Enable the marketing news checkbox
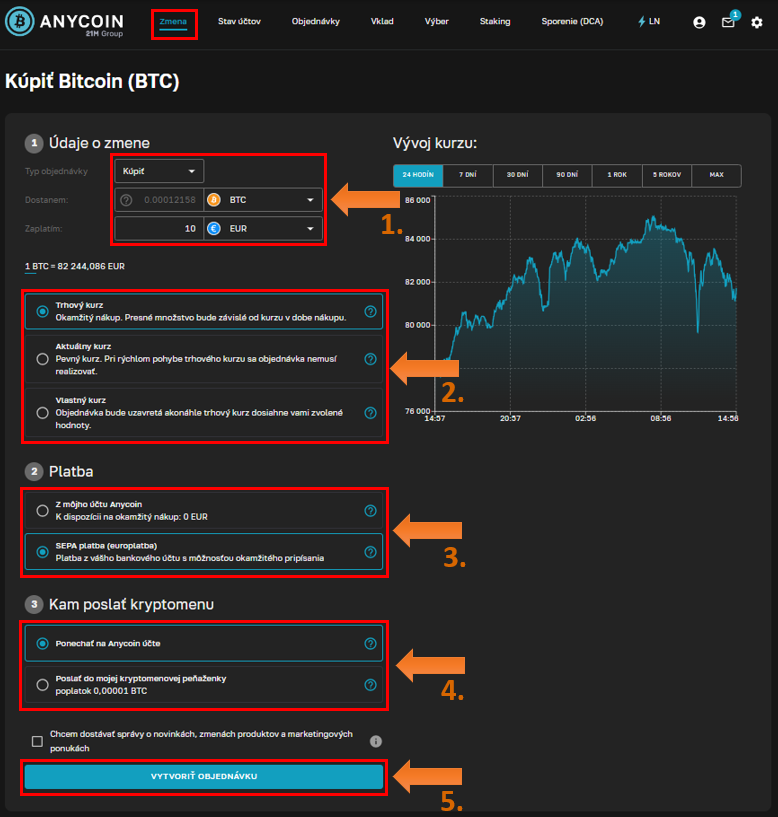778x817 pixels. click(37, 741)
